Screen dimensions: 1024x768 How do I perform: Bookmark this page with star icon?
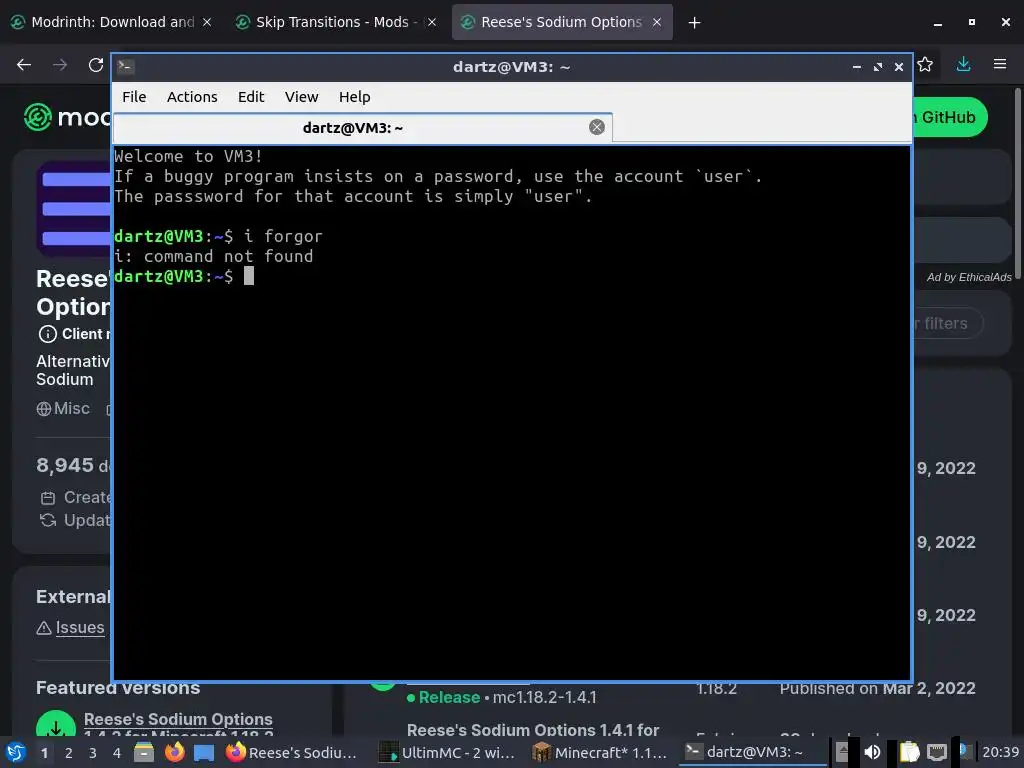(x=925, y=65)
